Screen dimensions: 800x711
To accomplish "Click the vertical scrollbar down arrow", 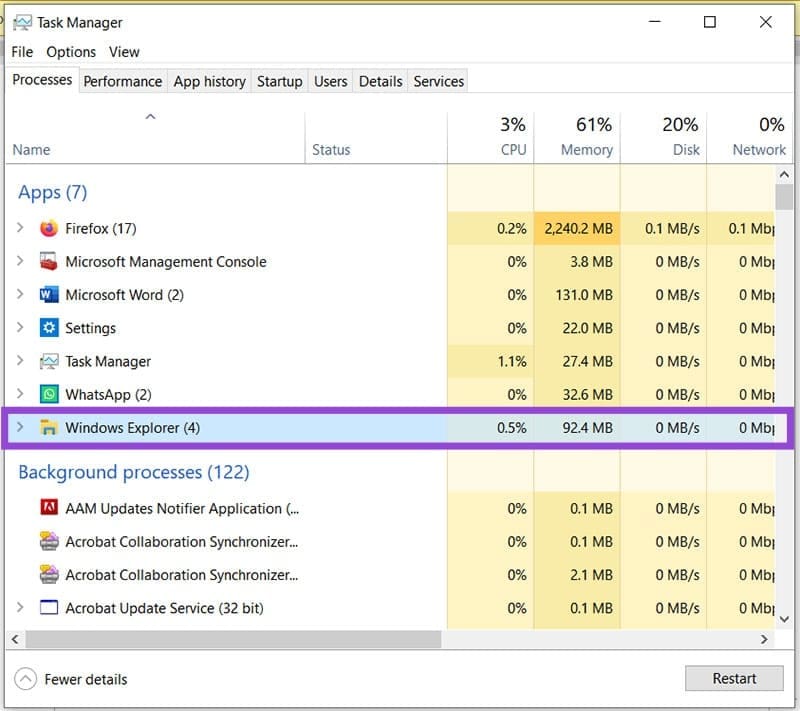I will 785,619.
